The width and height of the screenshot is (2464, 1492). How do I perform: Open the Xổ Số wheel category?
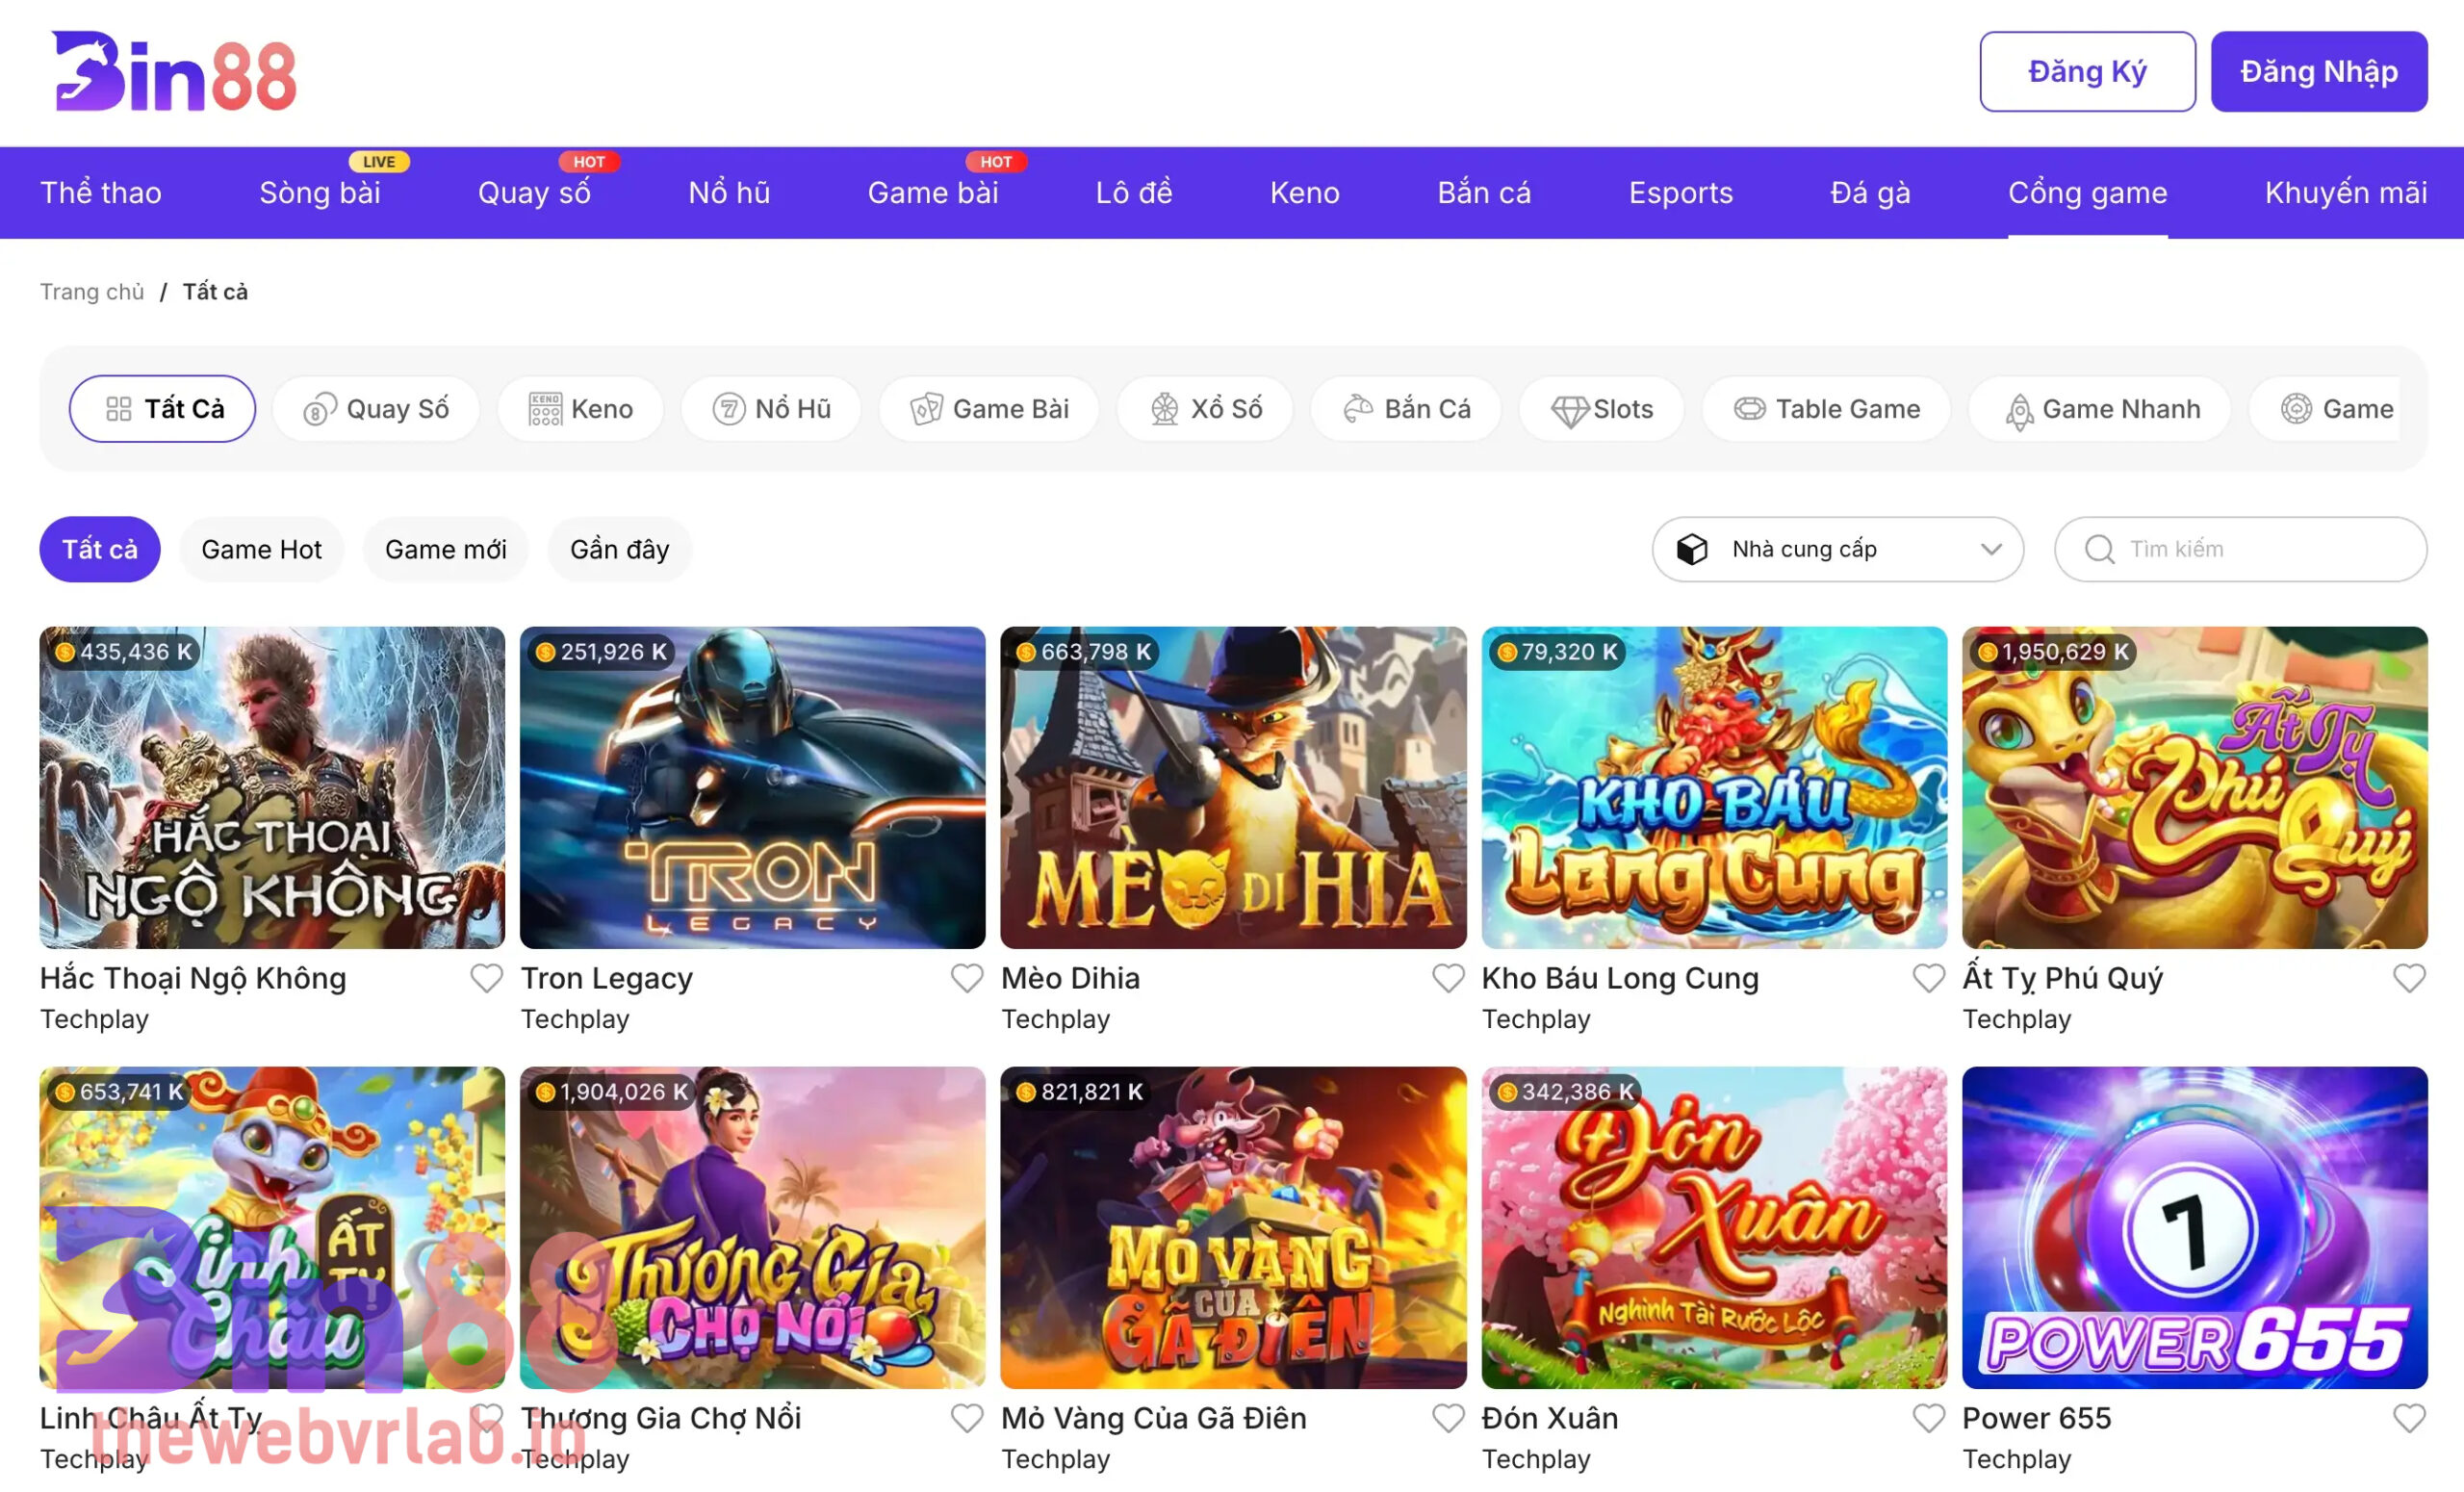click(1205, 409)
